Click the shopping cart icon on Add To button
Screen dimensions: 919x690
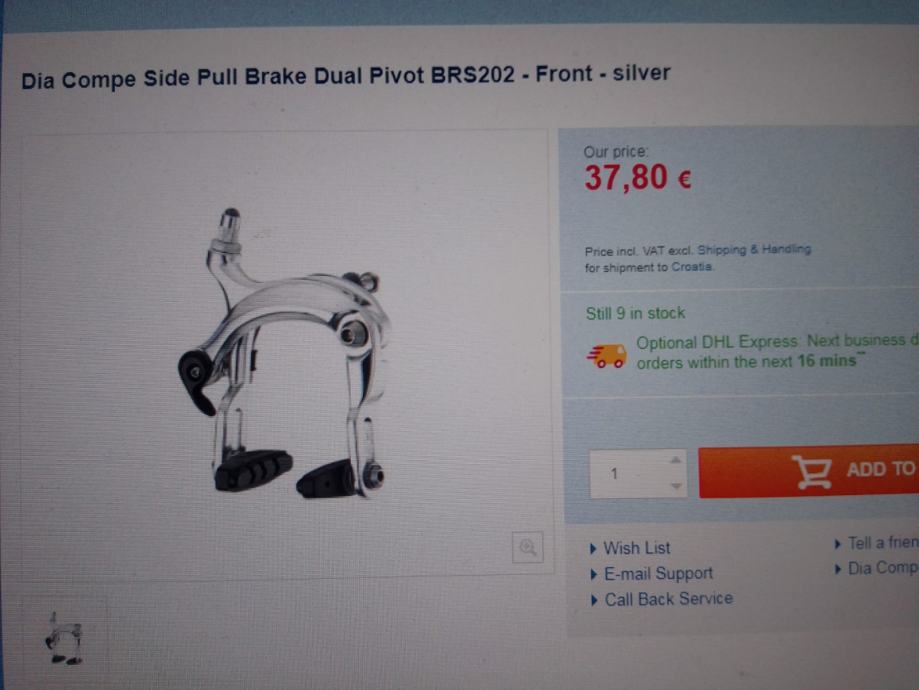812,472
